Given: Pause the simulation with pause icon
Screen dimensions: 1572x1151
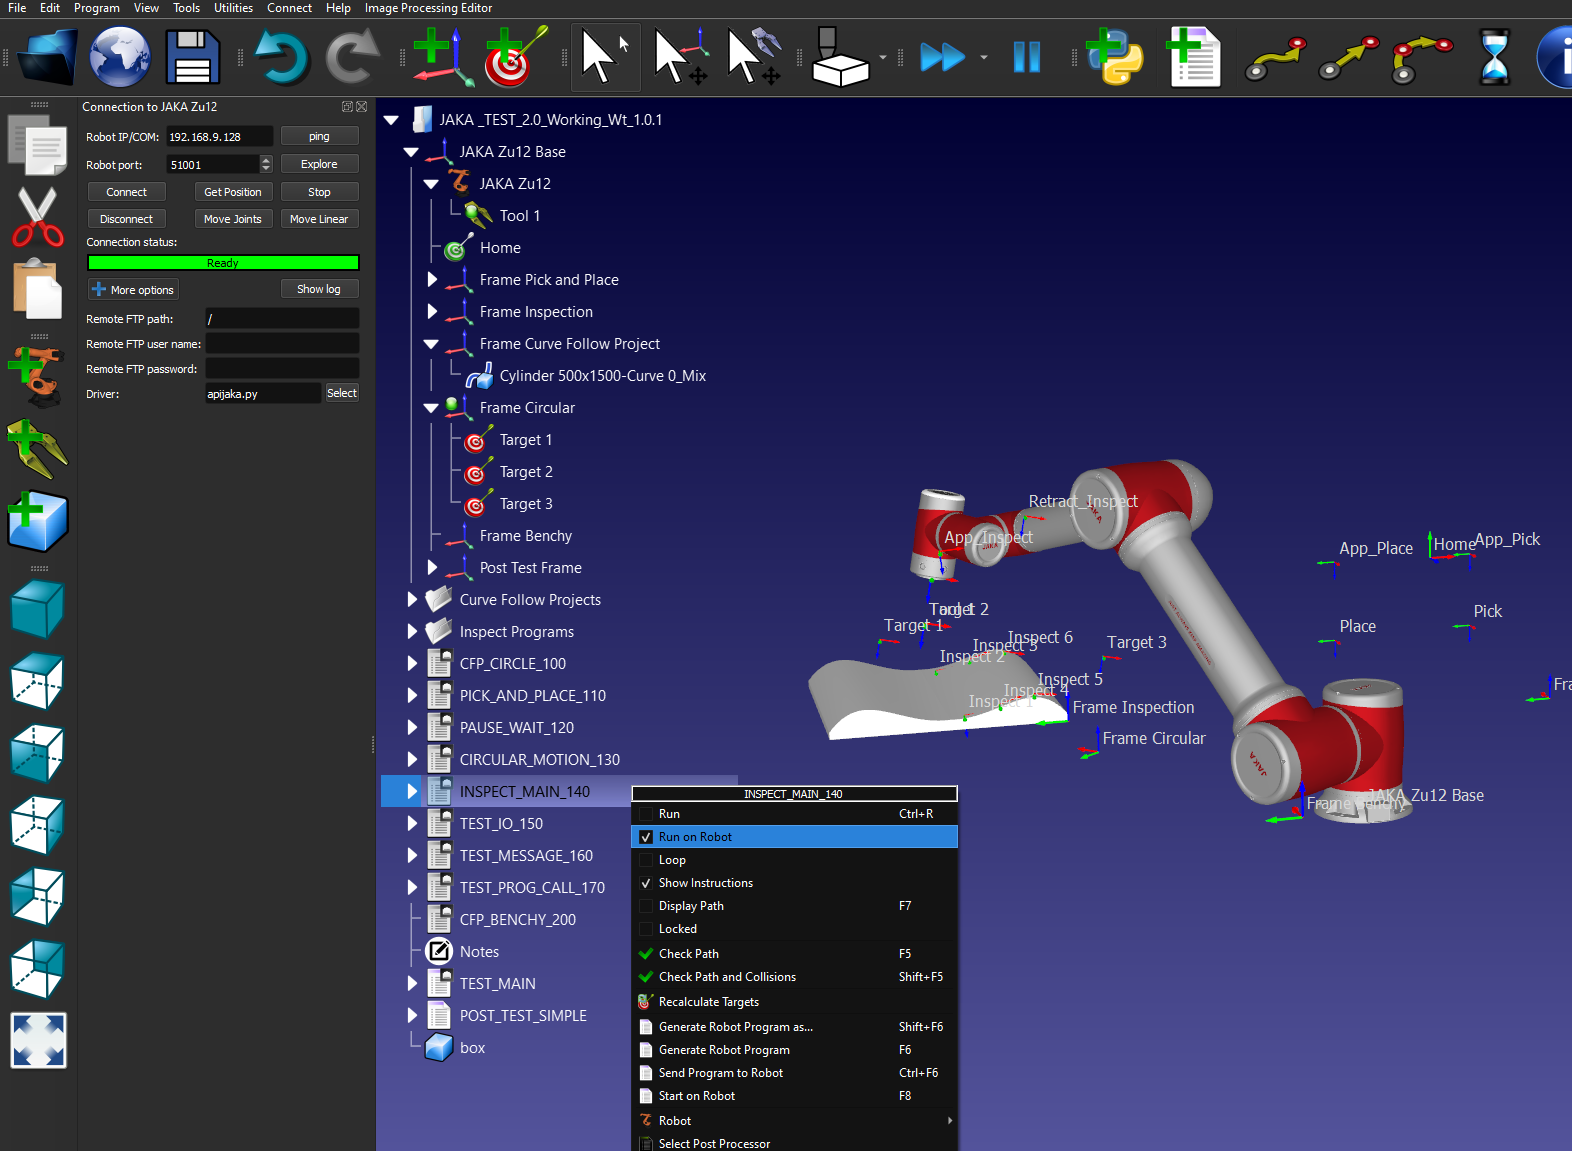Looking at the screenshot, I should point(1026,57).
